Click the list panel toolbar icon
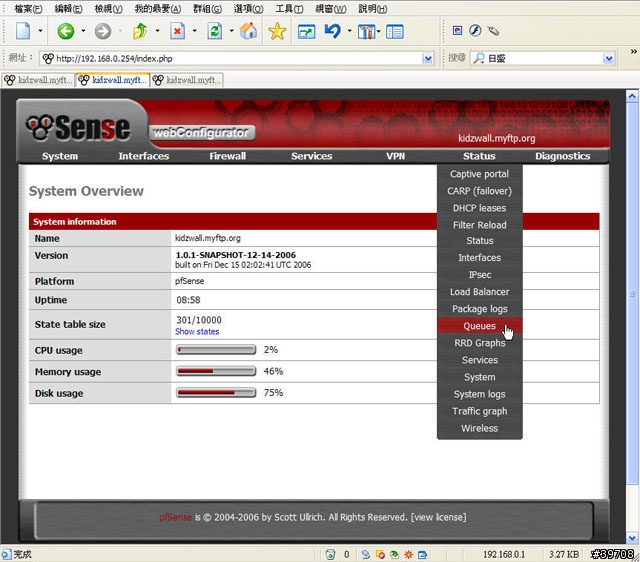This screenshot has width=640, height=562. click(x=395, y=31)
